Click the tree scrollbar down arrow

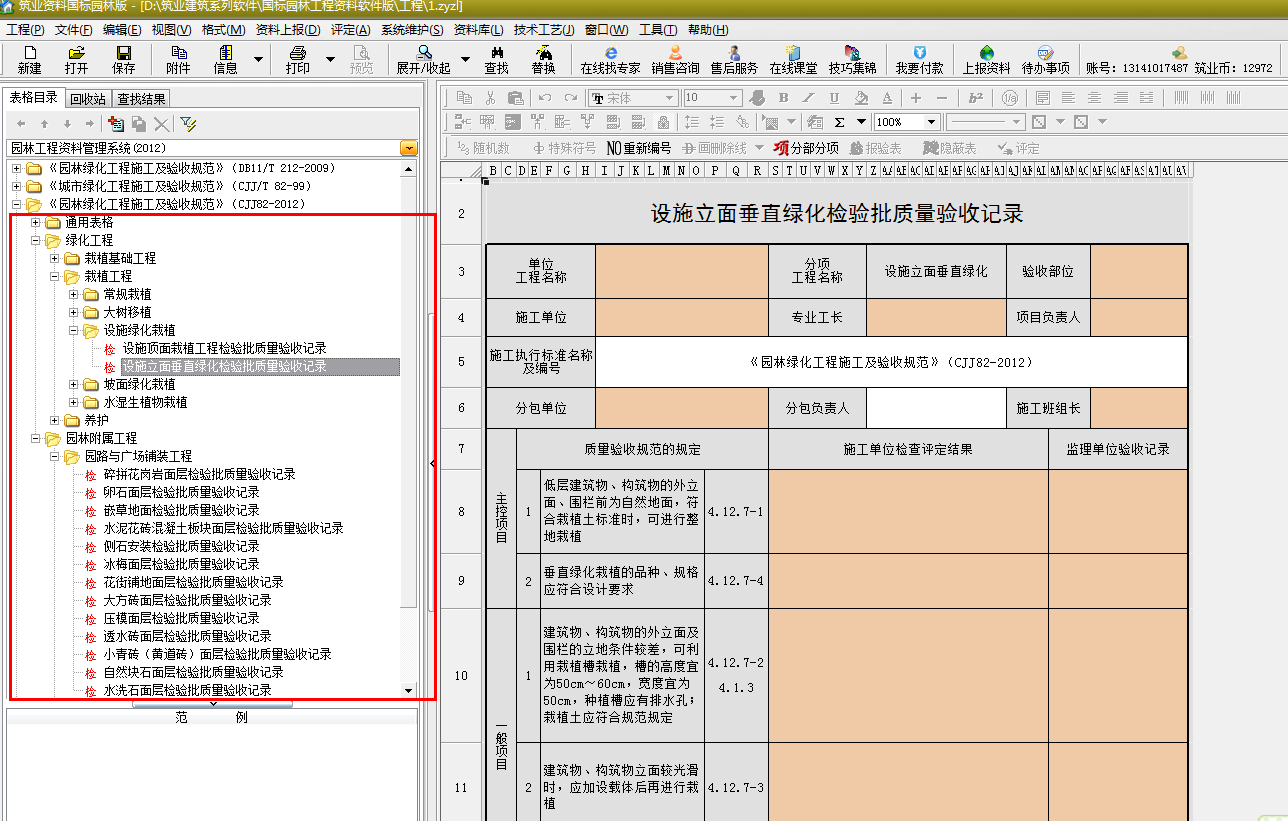click(x=408, y=690)
